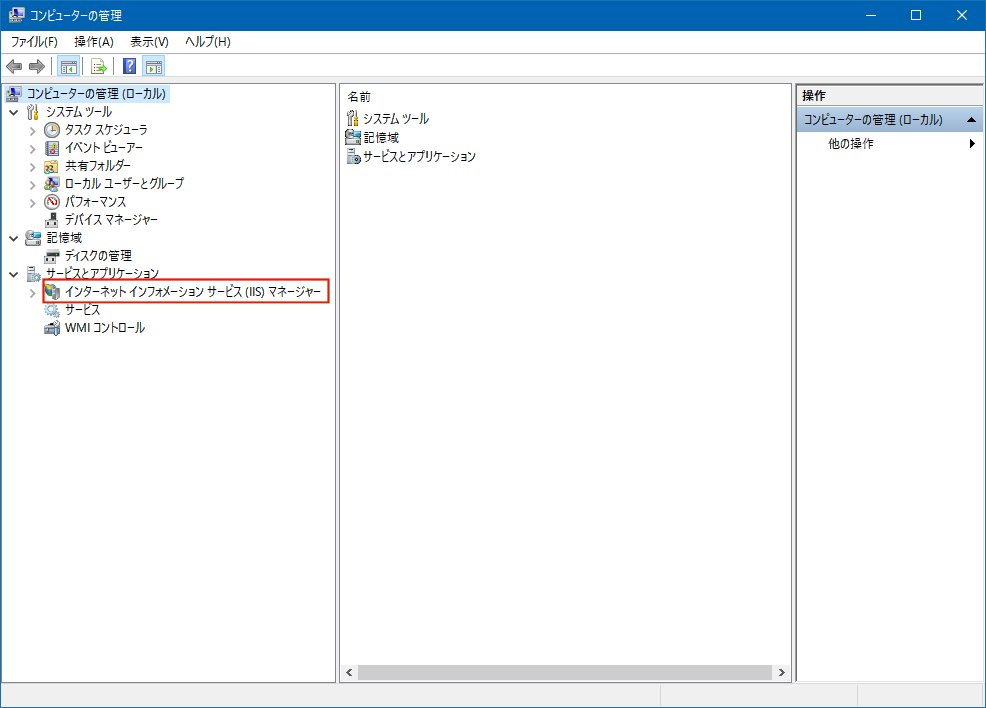Click the 共有フォルダー folder icon
The height and width of the screenshot is (708, 986).
pyautogui.click(x=52, y=167)
